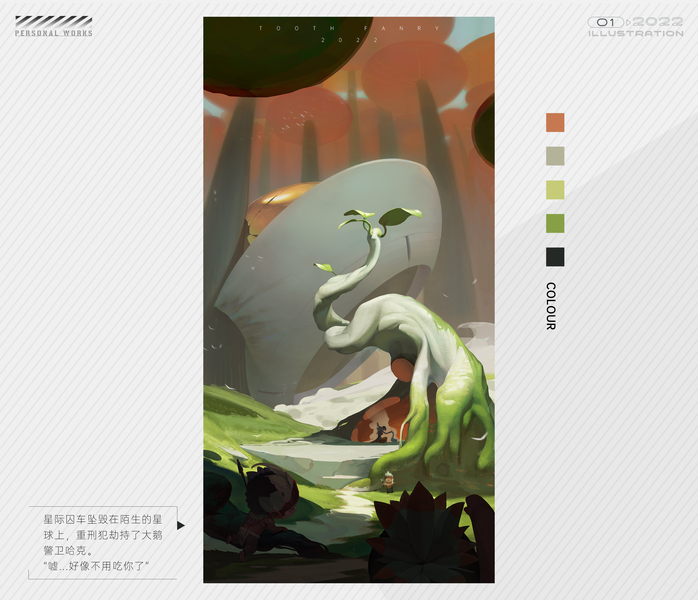Click the medium green colour swatch
The height and width of the screenshot is (600, 698).
tap(555, 223)
